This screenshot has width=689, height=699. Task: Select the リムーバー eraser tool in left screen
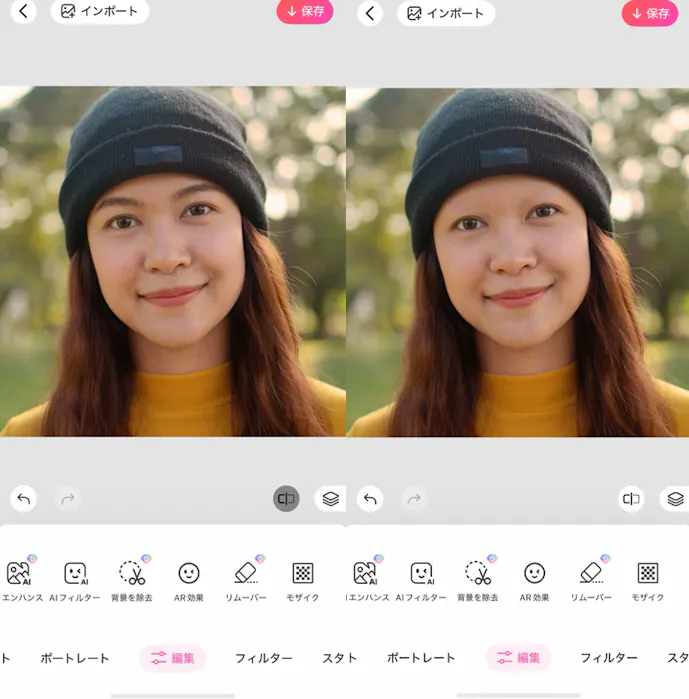246,580
